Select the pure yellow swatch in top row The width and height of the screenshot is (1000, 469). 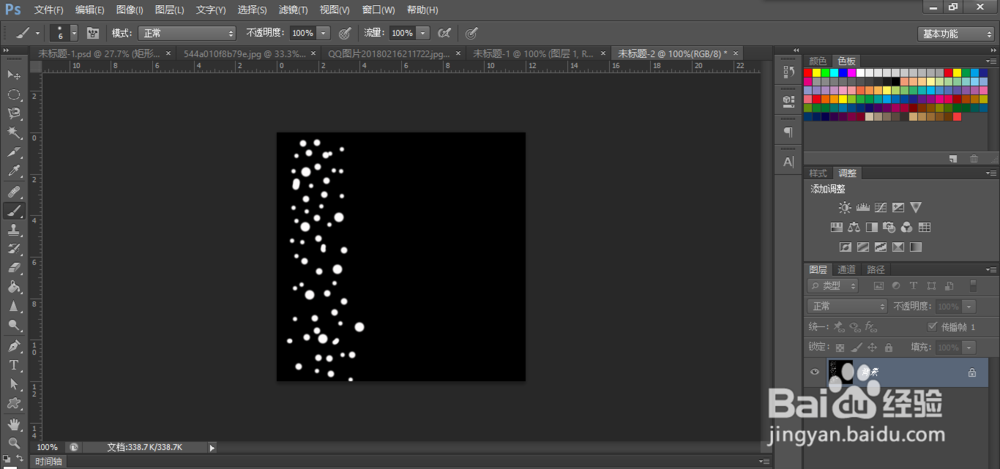tap(817, 73)
